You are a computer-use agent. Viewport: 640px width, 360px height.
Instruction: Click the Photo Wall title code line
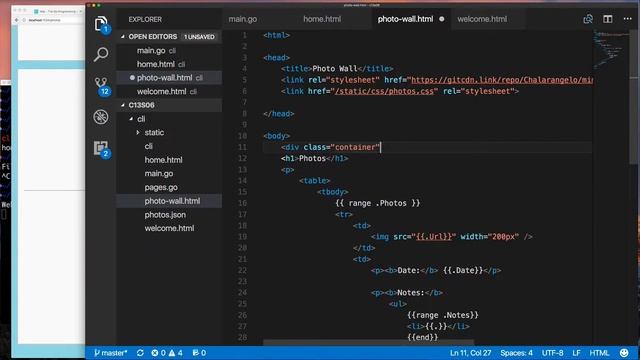pos(337,69)
